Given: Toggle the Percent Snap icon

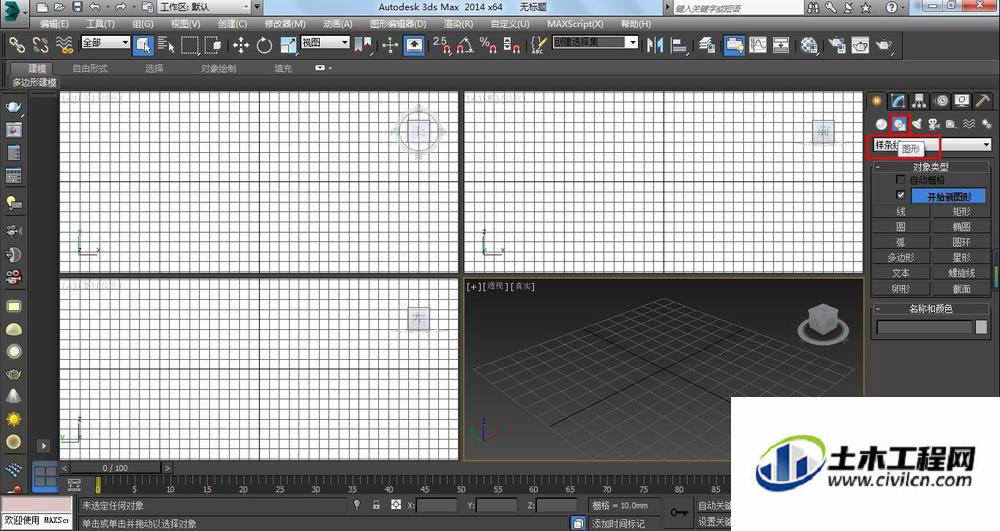Looking at the screenshot, I should point(489,45).
